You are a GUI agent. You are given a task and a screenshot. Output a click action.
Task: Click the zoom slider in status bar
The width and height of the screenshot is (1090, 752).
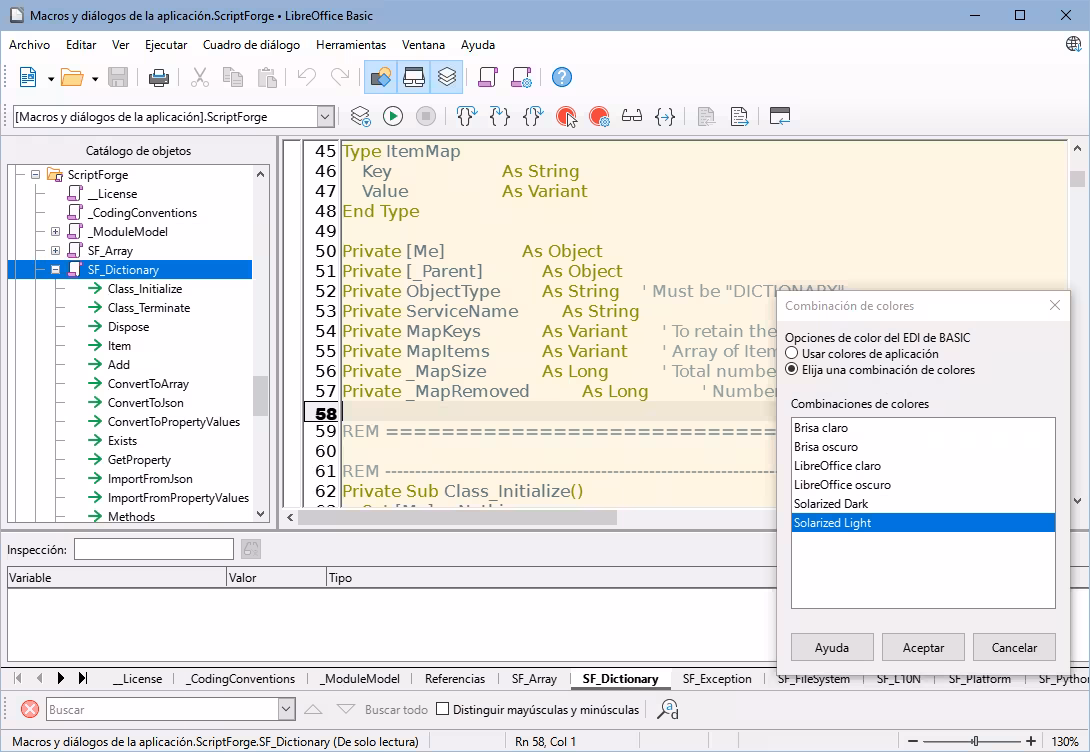[x=975, y=742]
